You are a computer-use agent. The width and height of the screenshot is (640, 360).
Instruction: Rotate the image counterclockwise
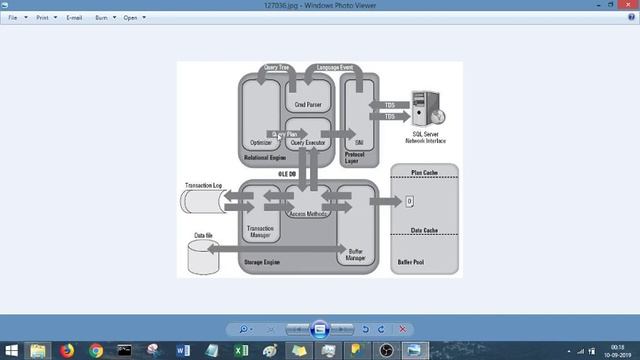tap(365, 329)
